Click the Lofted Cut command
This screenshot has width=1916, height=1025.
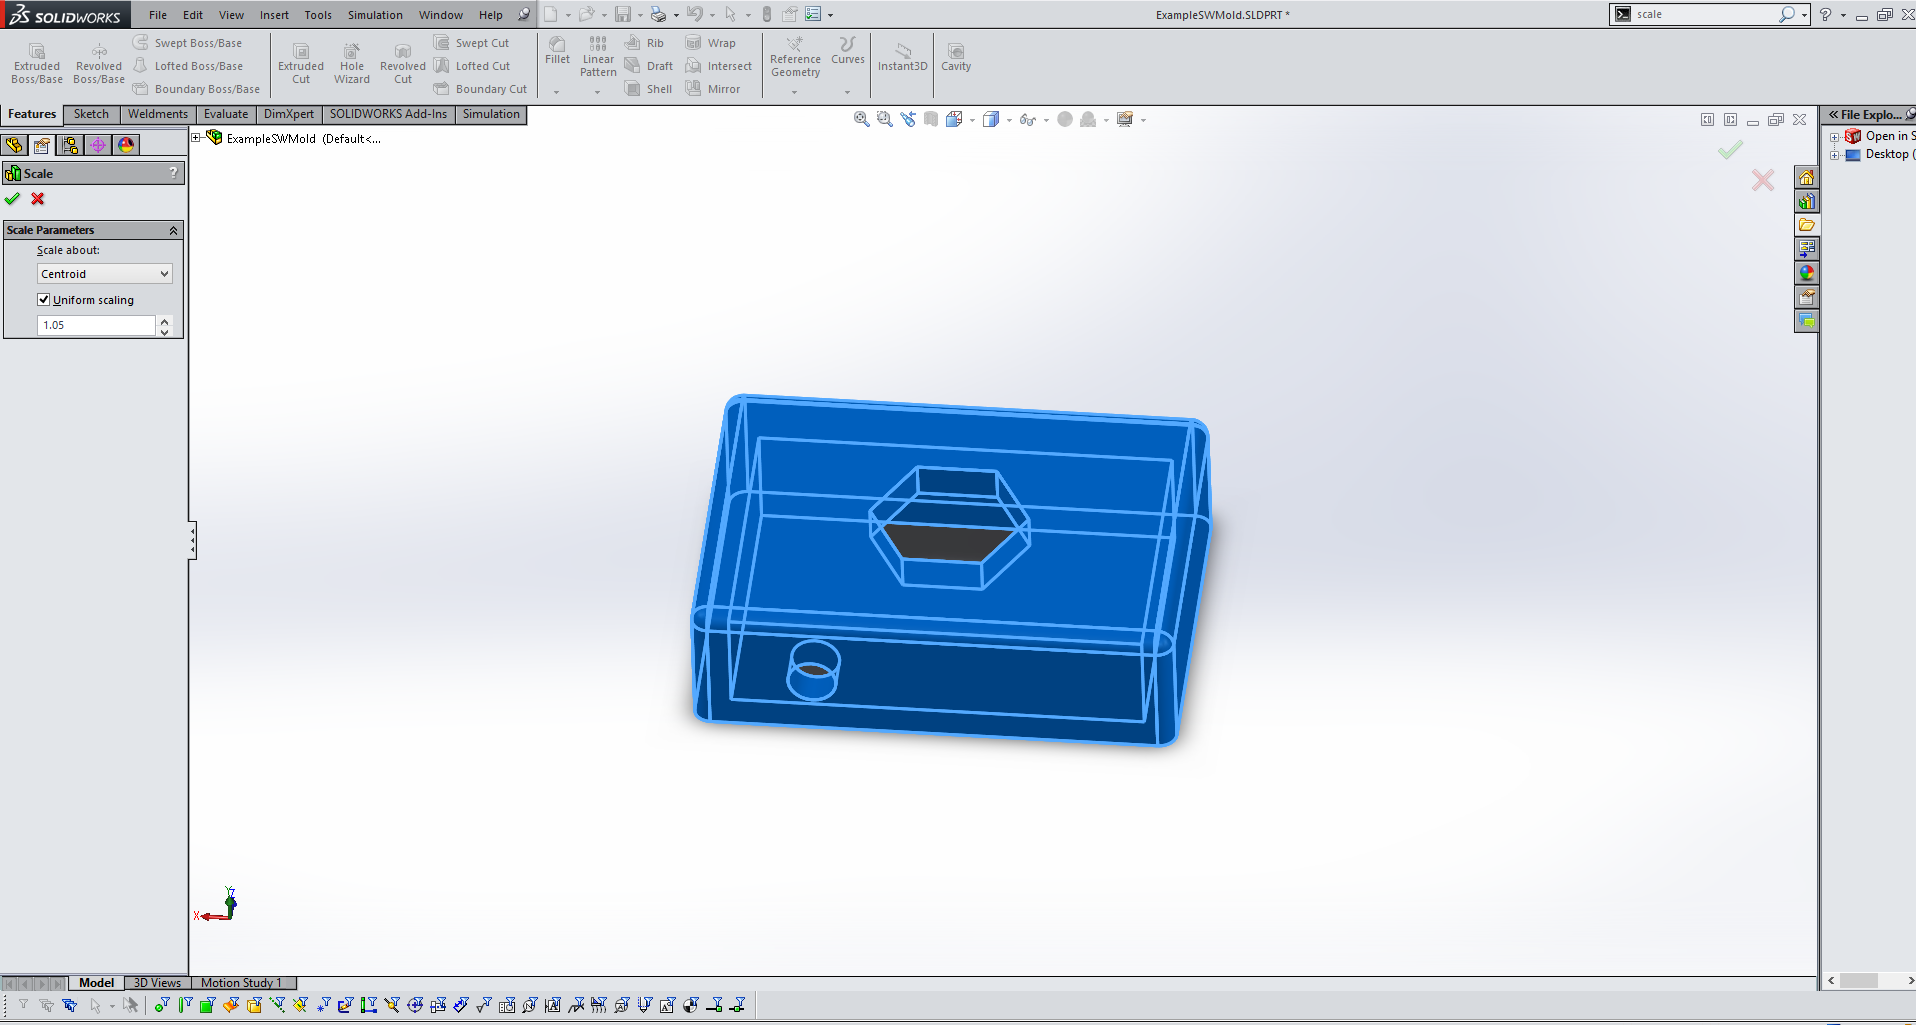click(x=472, y=66)
